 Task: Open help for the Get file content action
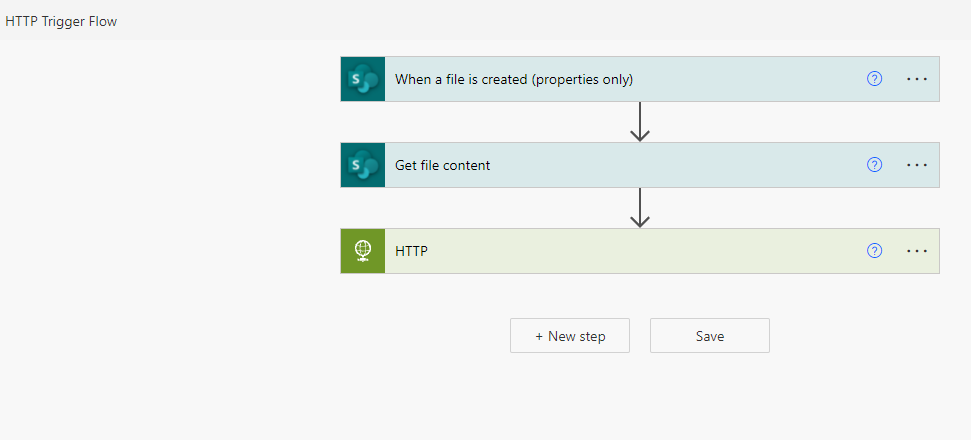coord(874,165)
